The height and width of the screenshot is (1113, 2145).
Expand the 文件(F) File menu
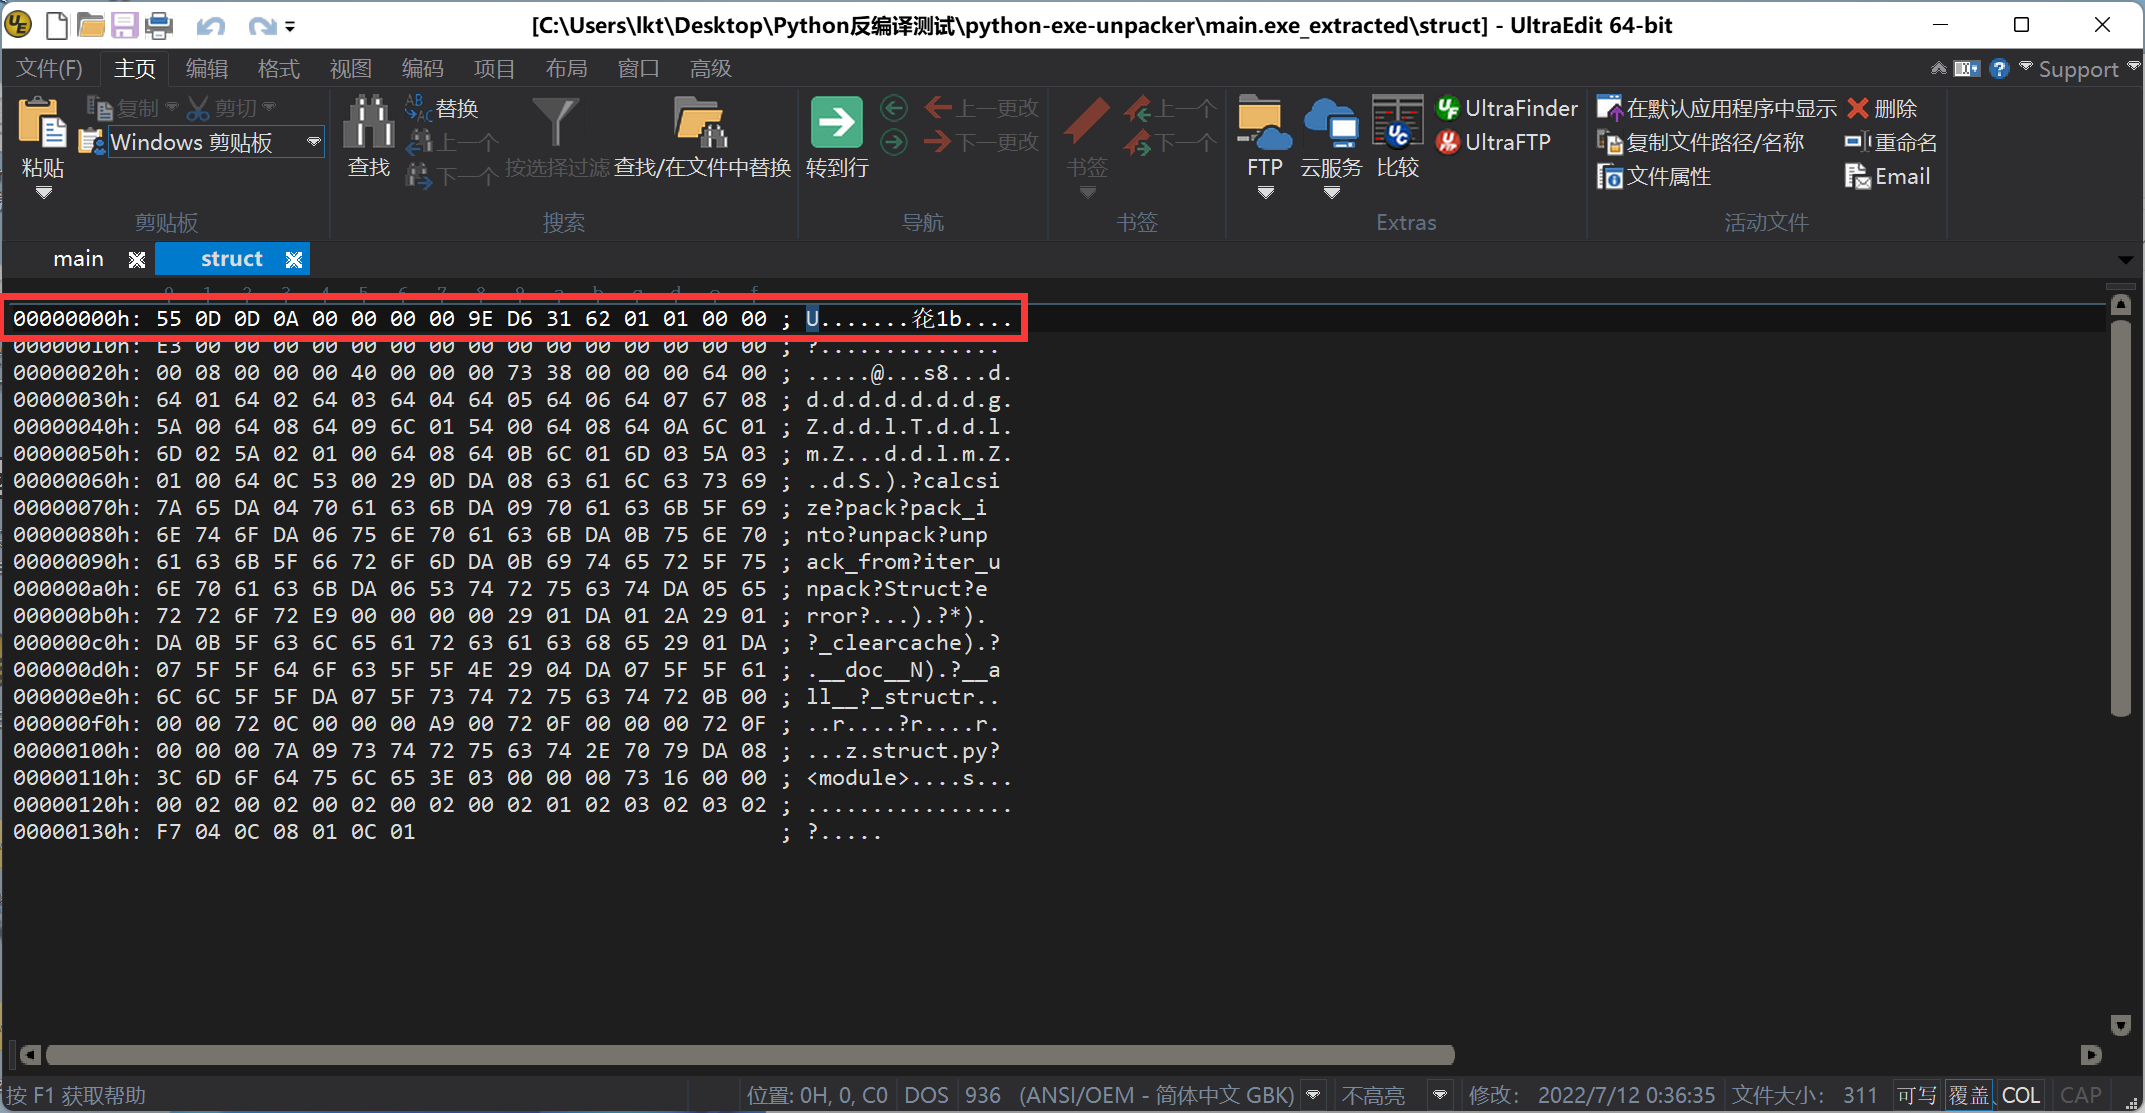pos(52,67)
